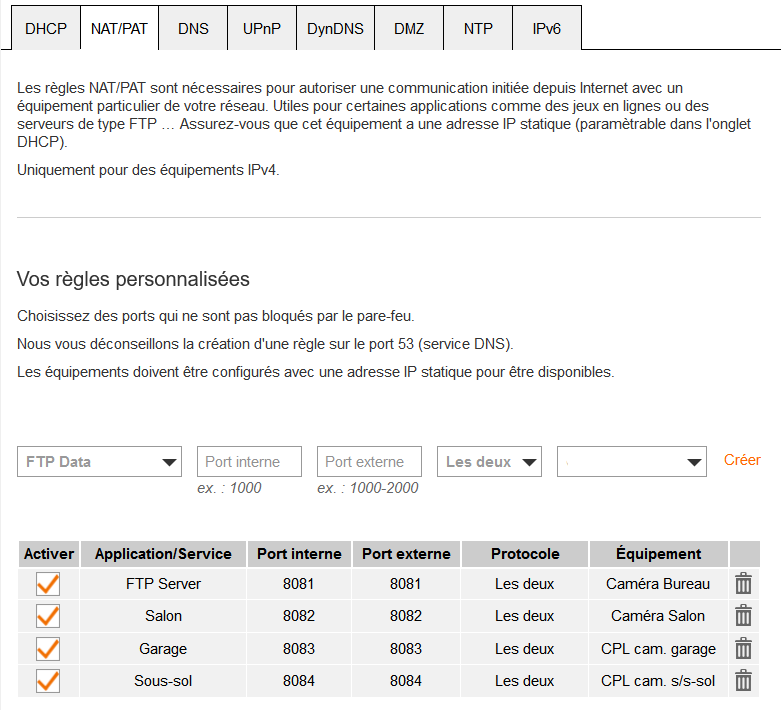Delete the Salon rule with trash icon
Viewport: 781px width, 710px height.
743,616
